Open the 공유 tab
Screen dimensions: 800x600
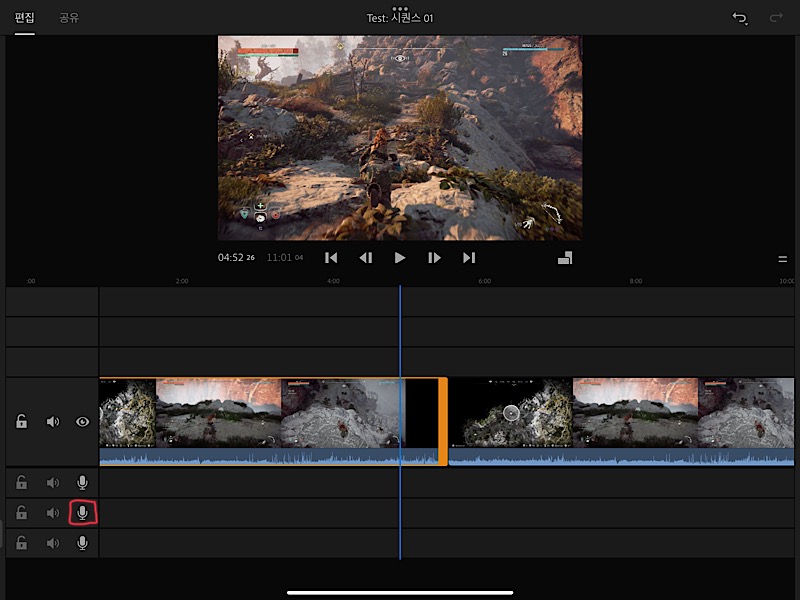pos(69,18)
